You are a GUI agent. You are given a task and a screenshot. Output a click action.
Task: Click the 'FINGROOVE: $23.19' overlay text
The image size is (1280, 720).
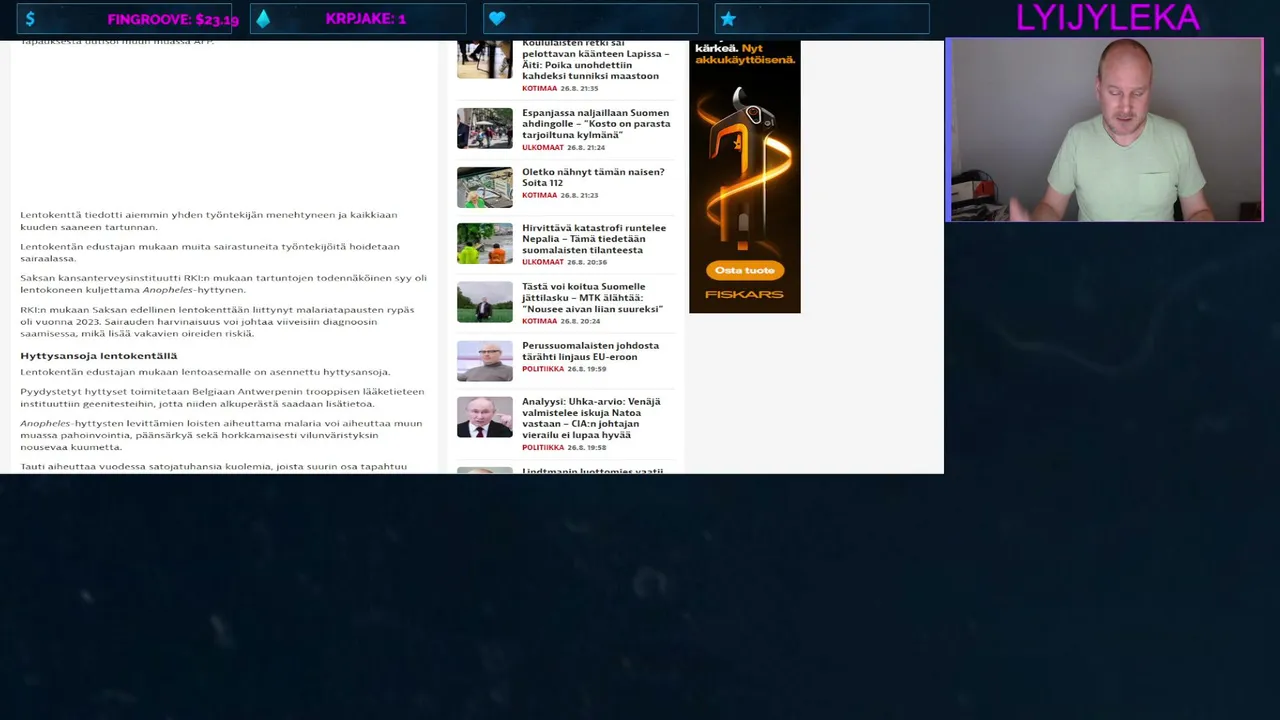pyautogui.click(x=173, y=20)
